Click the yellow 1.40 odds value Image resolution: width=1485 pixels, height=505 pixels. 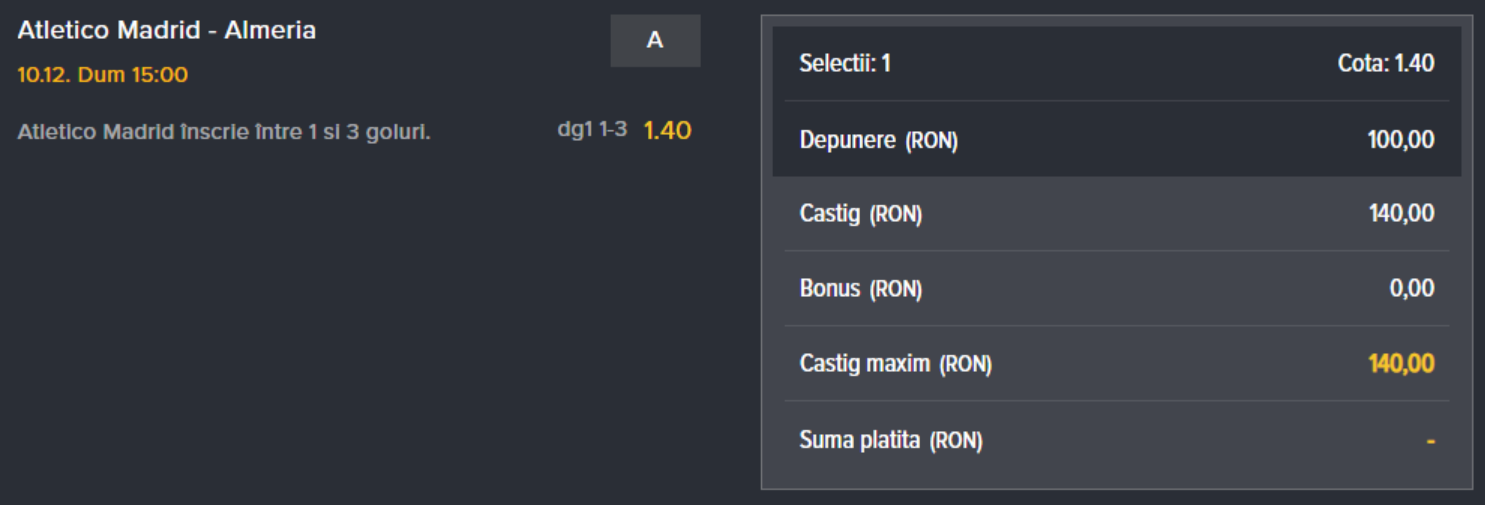[x=667, y=130]
